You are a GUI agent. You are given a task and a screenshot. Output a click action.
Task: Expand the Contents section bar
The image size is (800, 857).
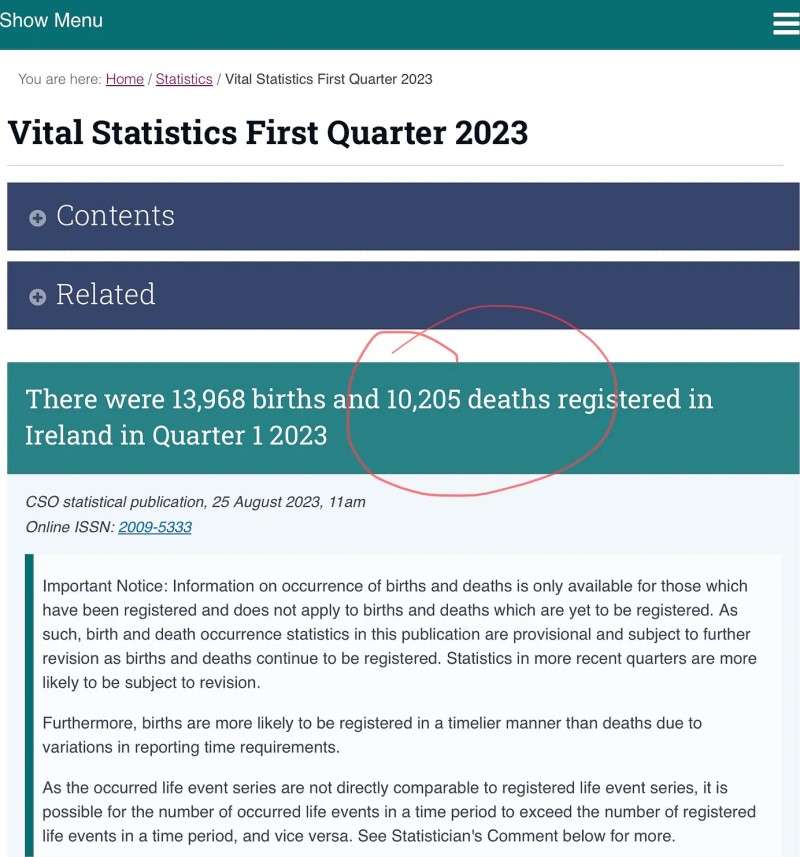(402, 216)
